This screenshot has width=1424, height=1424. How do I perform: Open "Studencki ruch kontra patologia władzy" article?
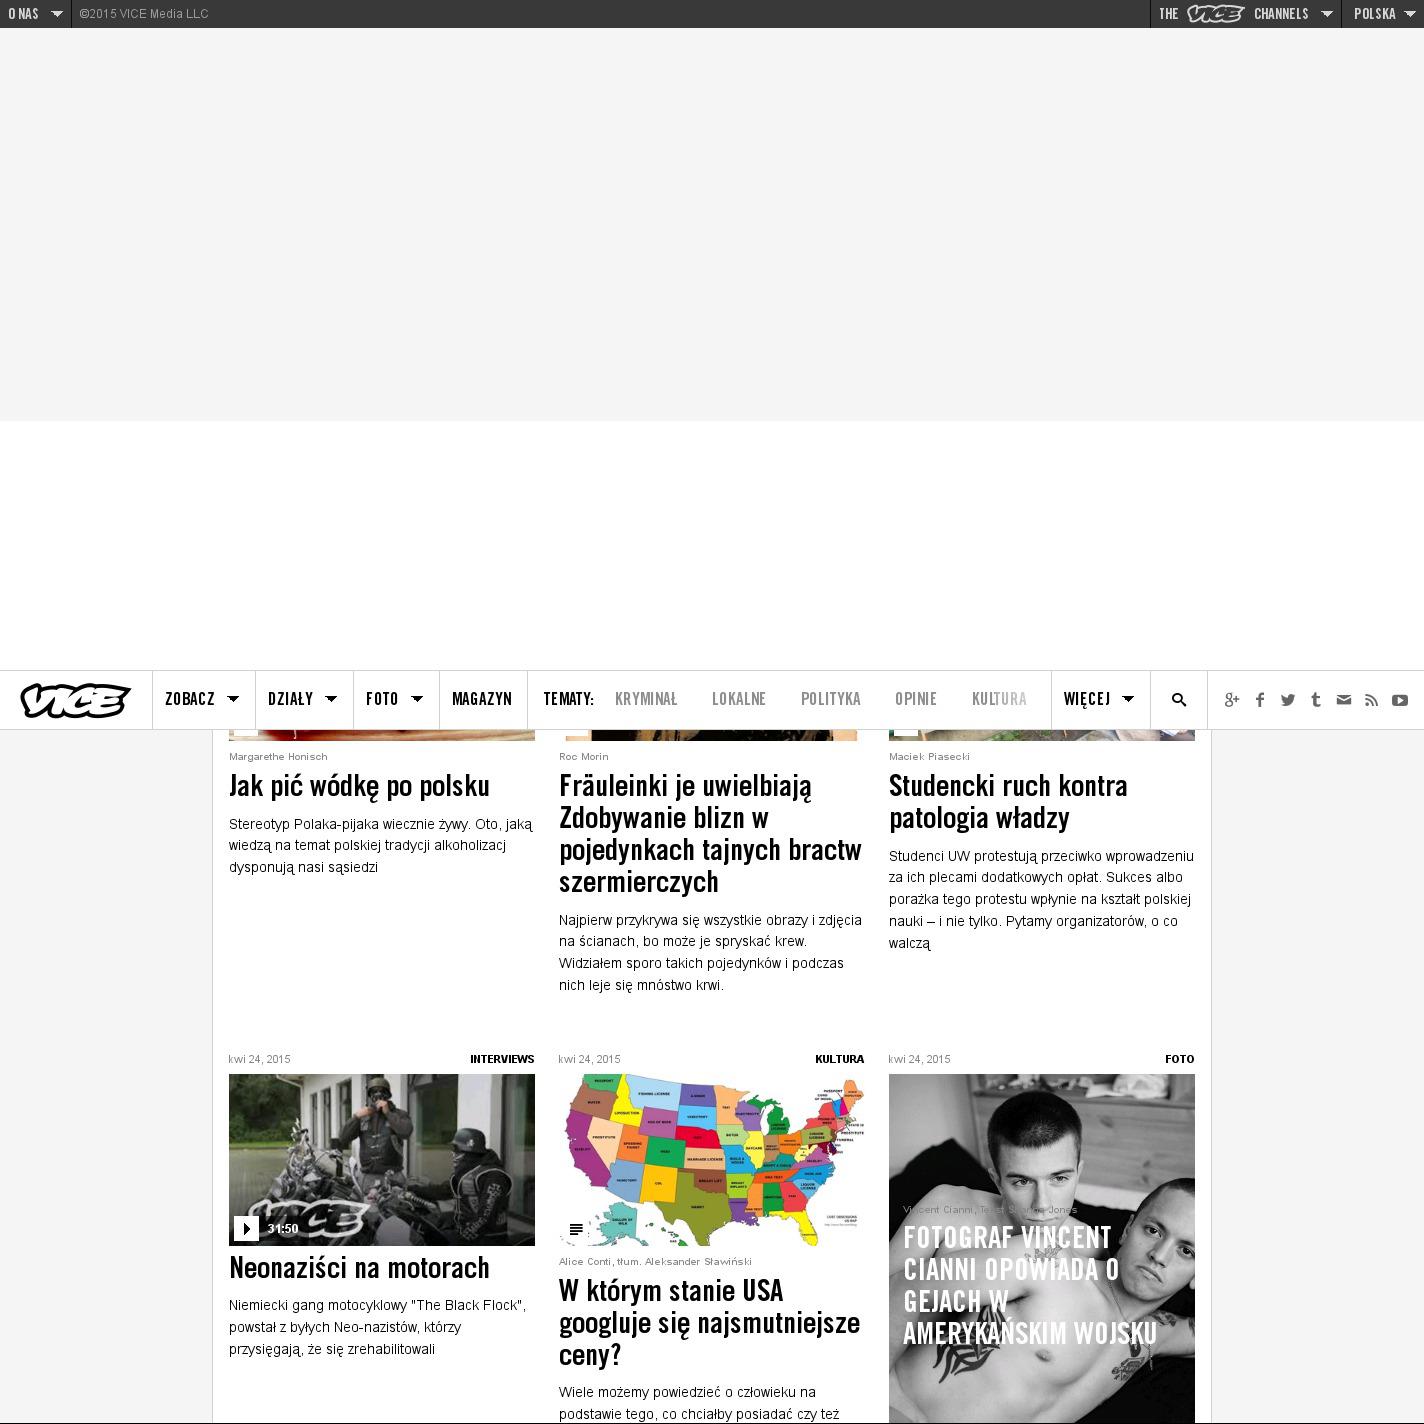click(1008, 802)
